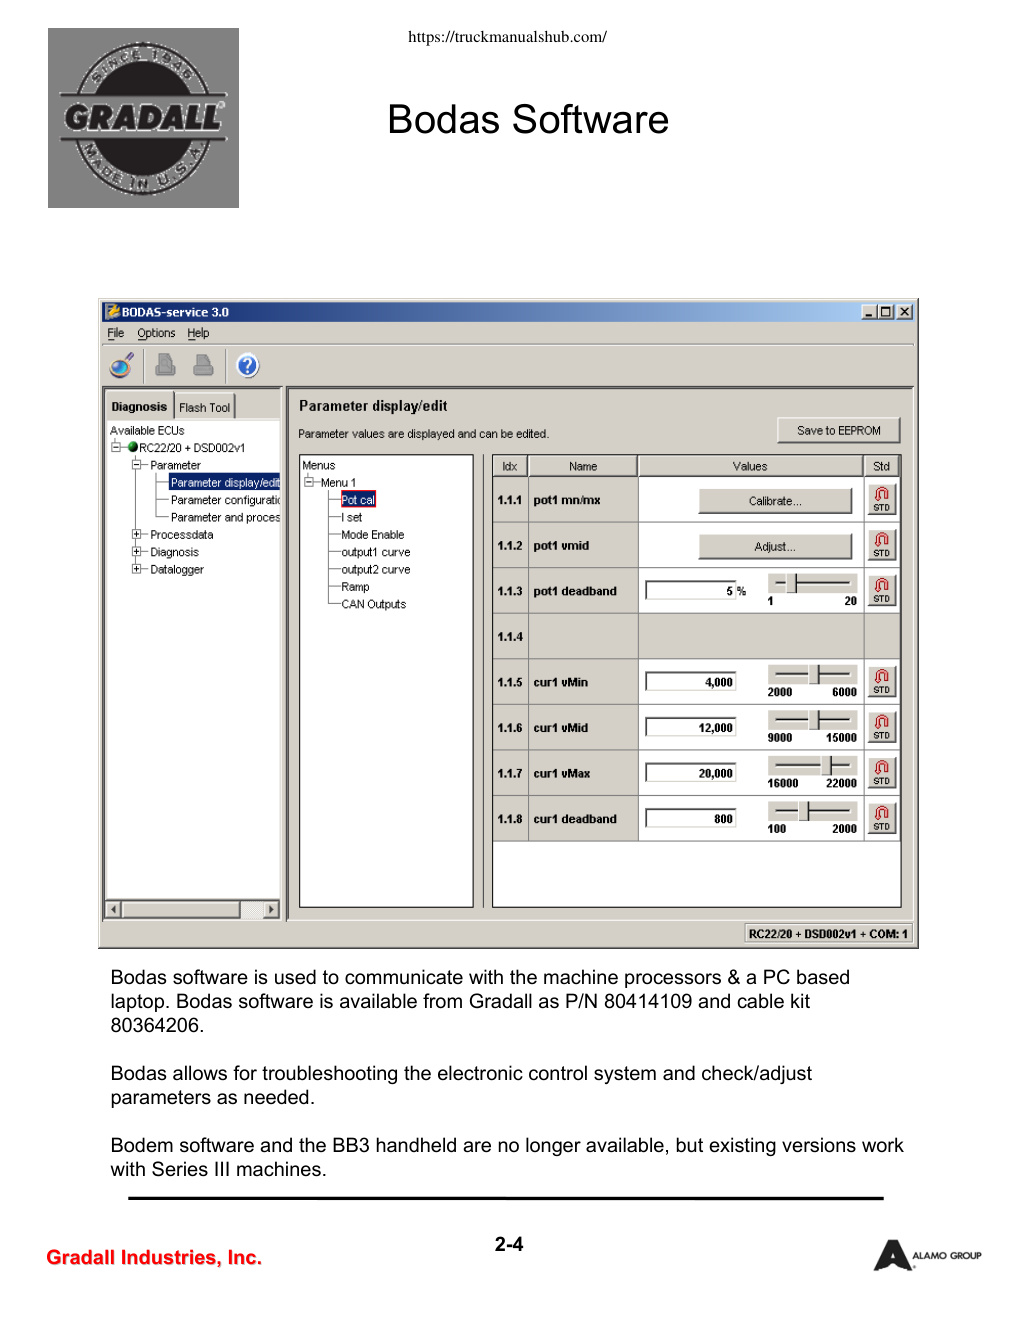This screenshot has width=1019, height=1319.
Task: Expand the Datalogger tree node
Action: 137,569
